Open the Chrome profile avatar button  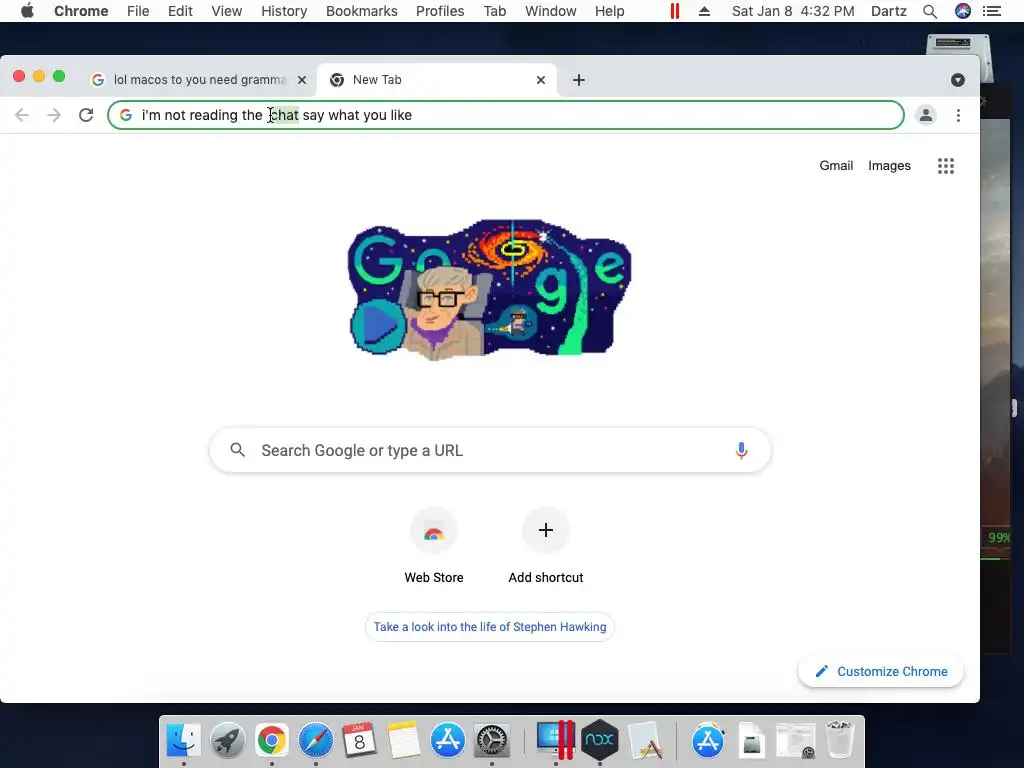click(x=925, y=115)
